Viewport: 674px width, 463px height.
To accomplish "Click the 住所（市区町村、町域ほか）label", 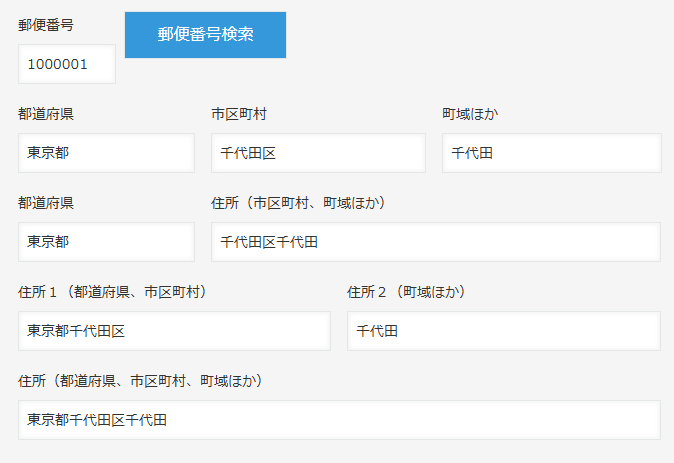I will point(298,203).
